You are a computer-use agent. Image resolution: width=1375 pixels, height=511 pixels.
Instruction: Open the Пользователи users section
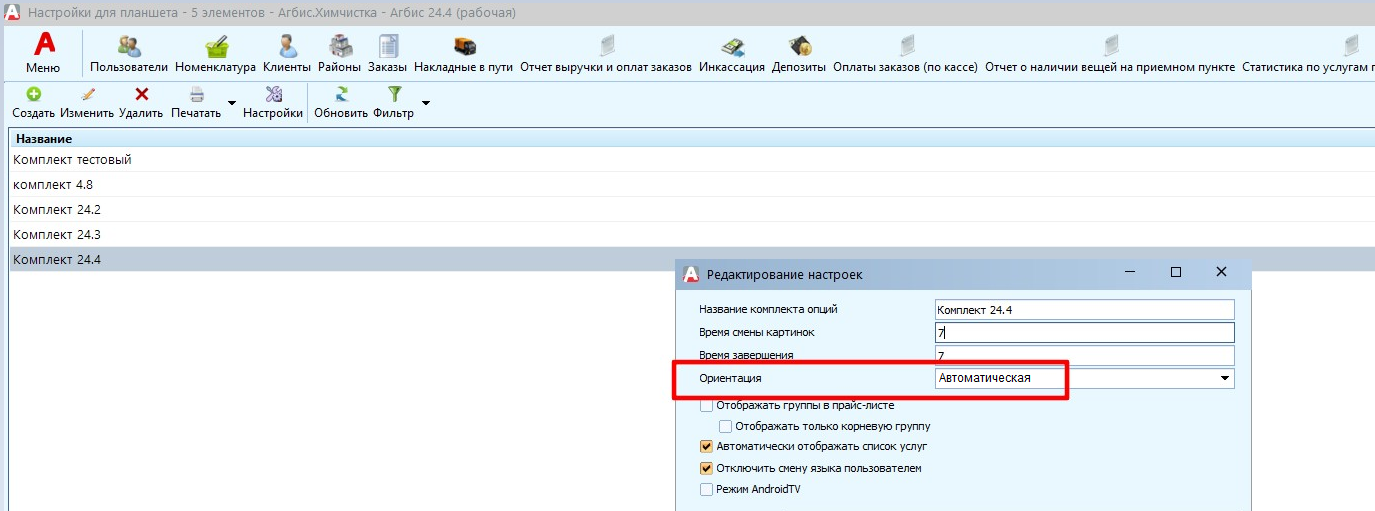[130, 47]
